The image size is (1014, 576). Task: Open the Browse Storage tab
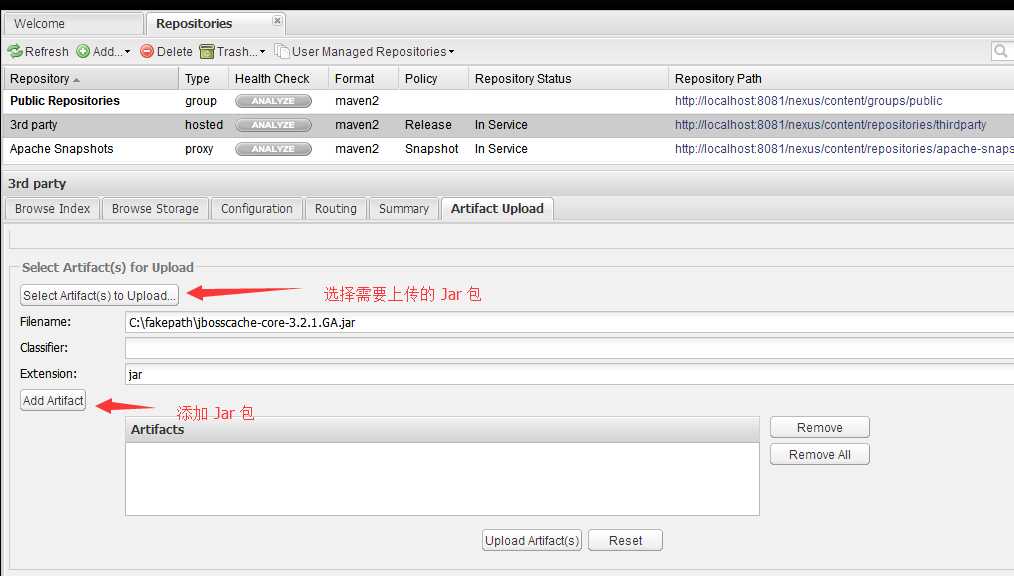click(155, 209)
